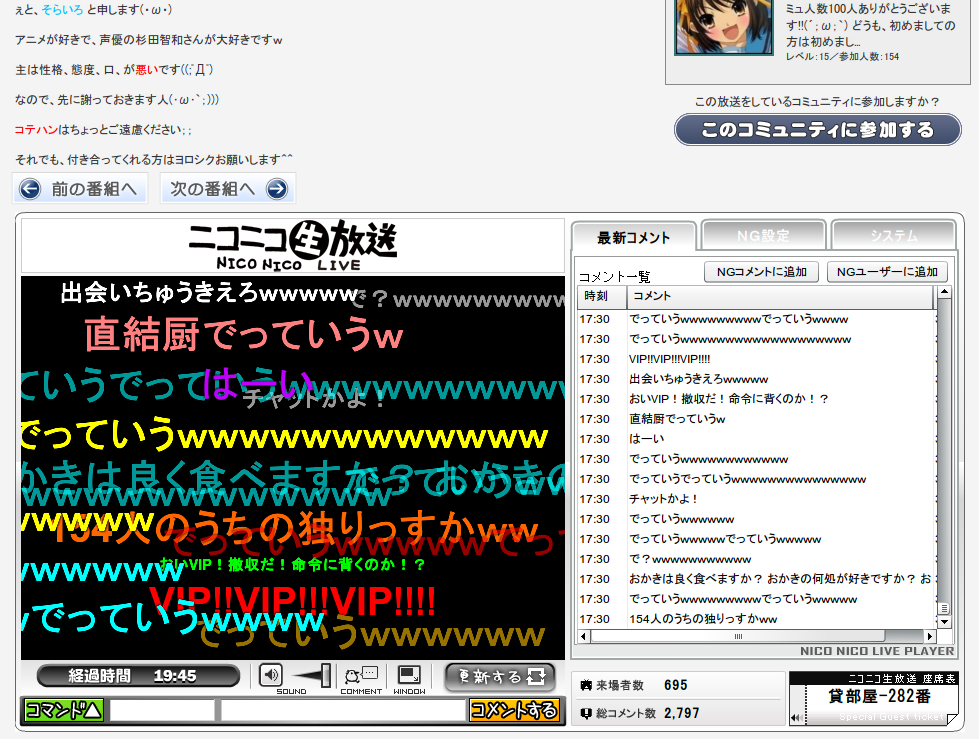The image size is (979, 739).
Task: Select comment row VIP!!VIP!!!VIP!!!!
Action: 757,359
